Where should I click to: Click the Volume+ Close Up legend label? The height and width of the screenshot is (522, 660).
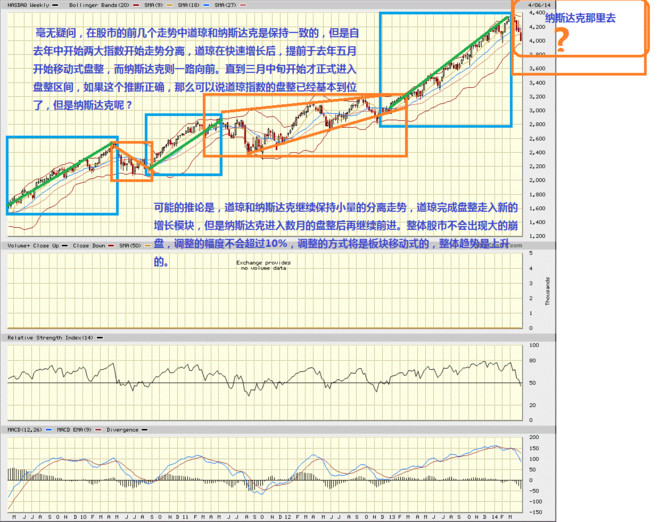(x=33, y=245)
